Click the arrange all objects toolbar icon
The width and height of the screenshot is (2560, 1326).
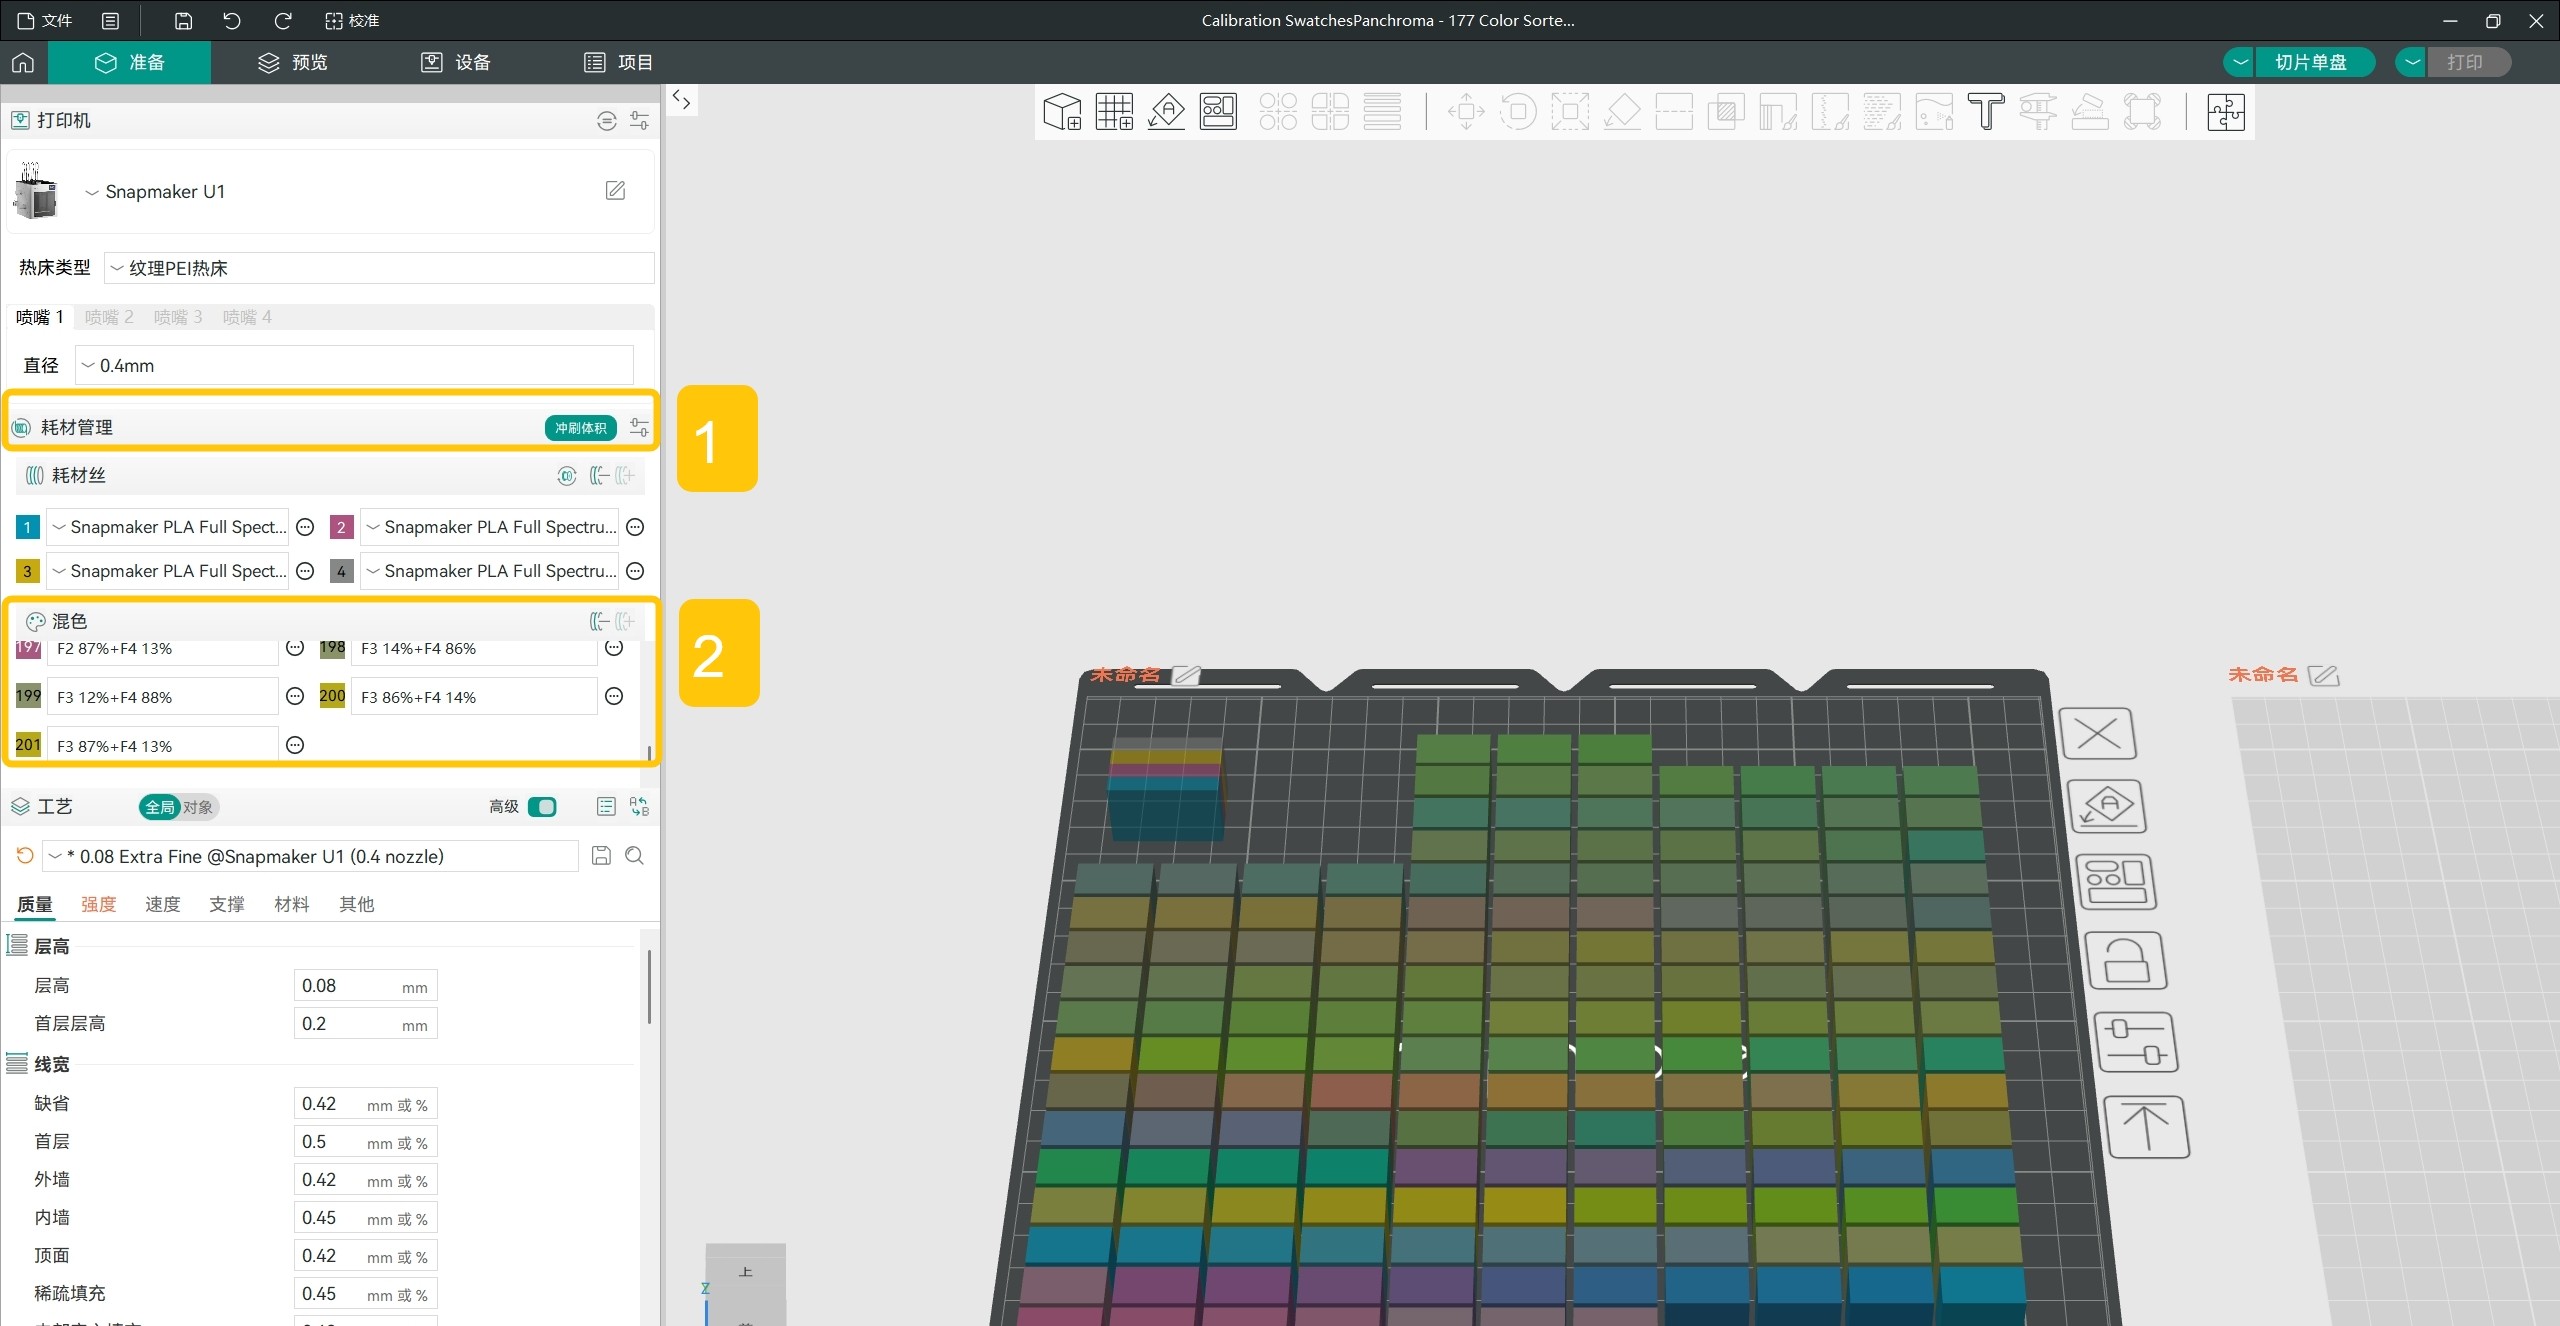click(x=1218, y=111)
